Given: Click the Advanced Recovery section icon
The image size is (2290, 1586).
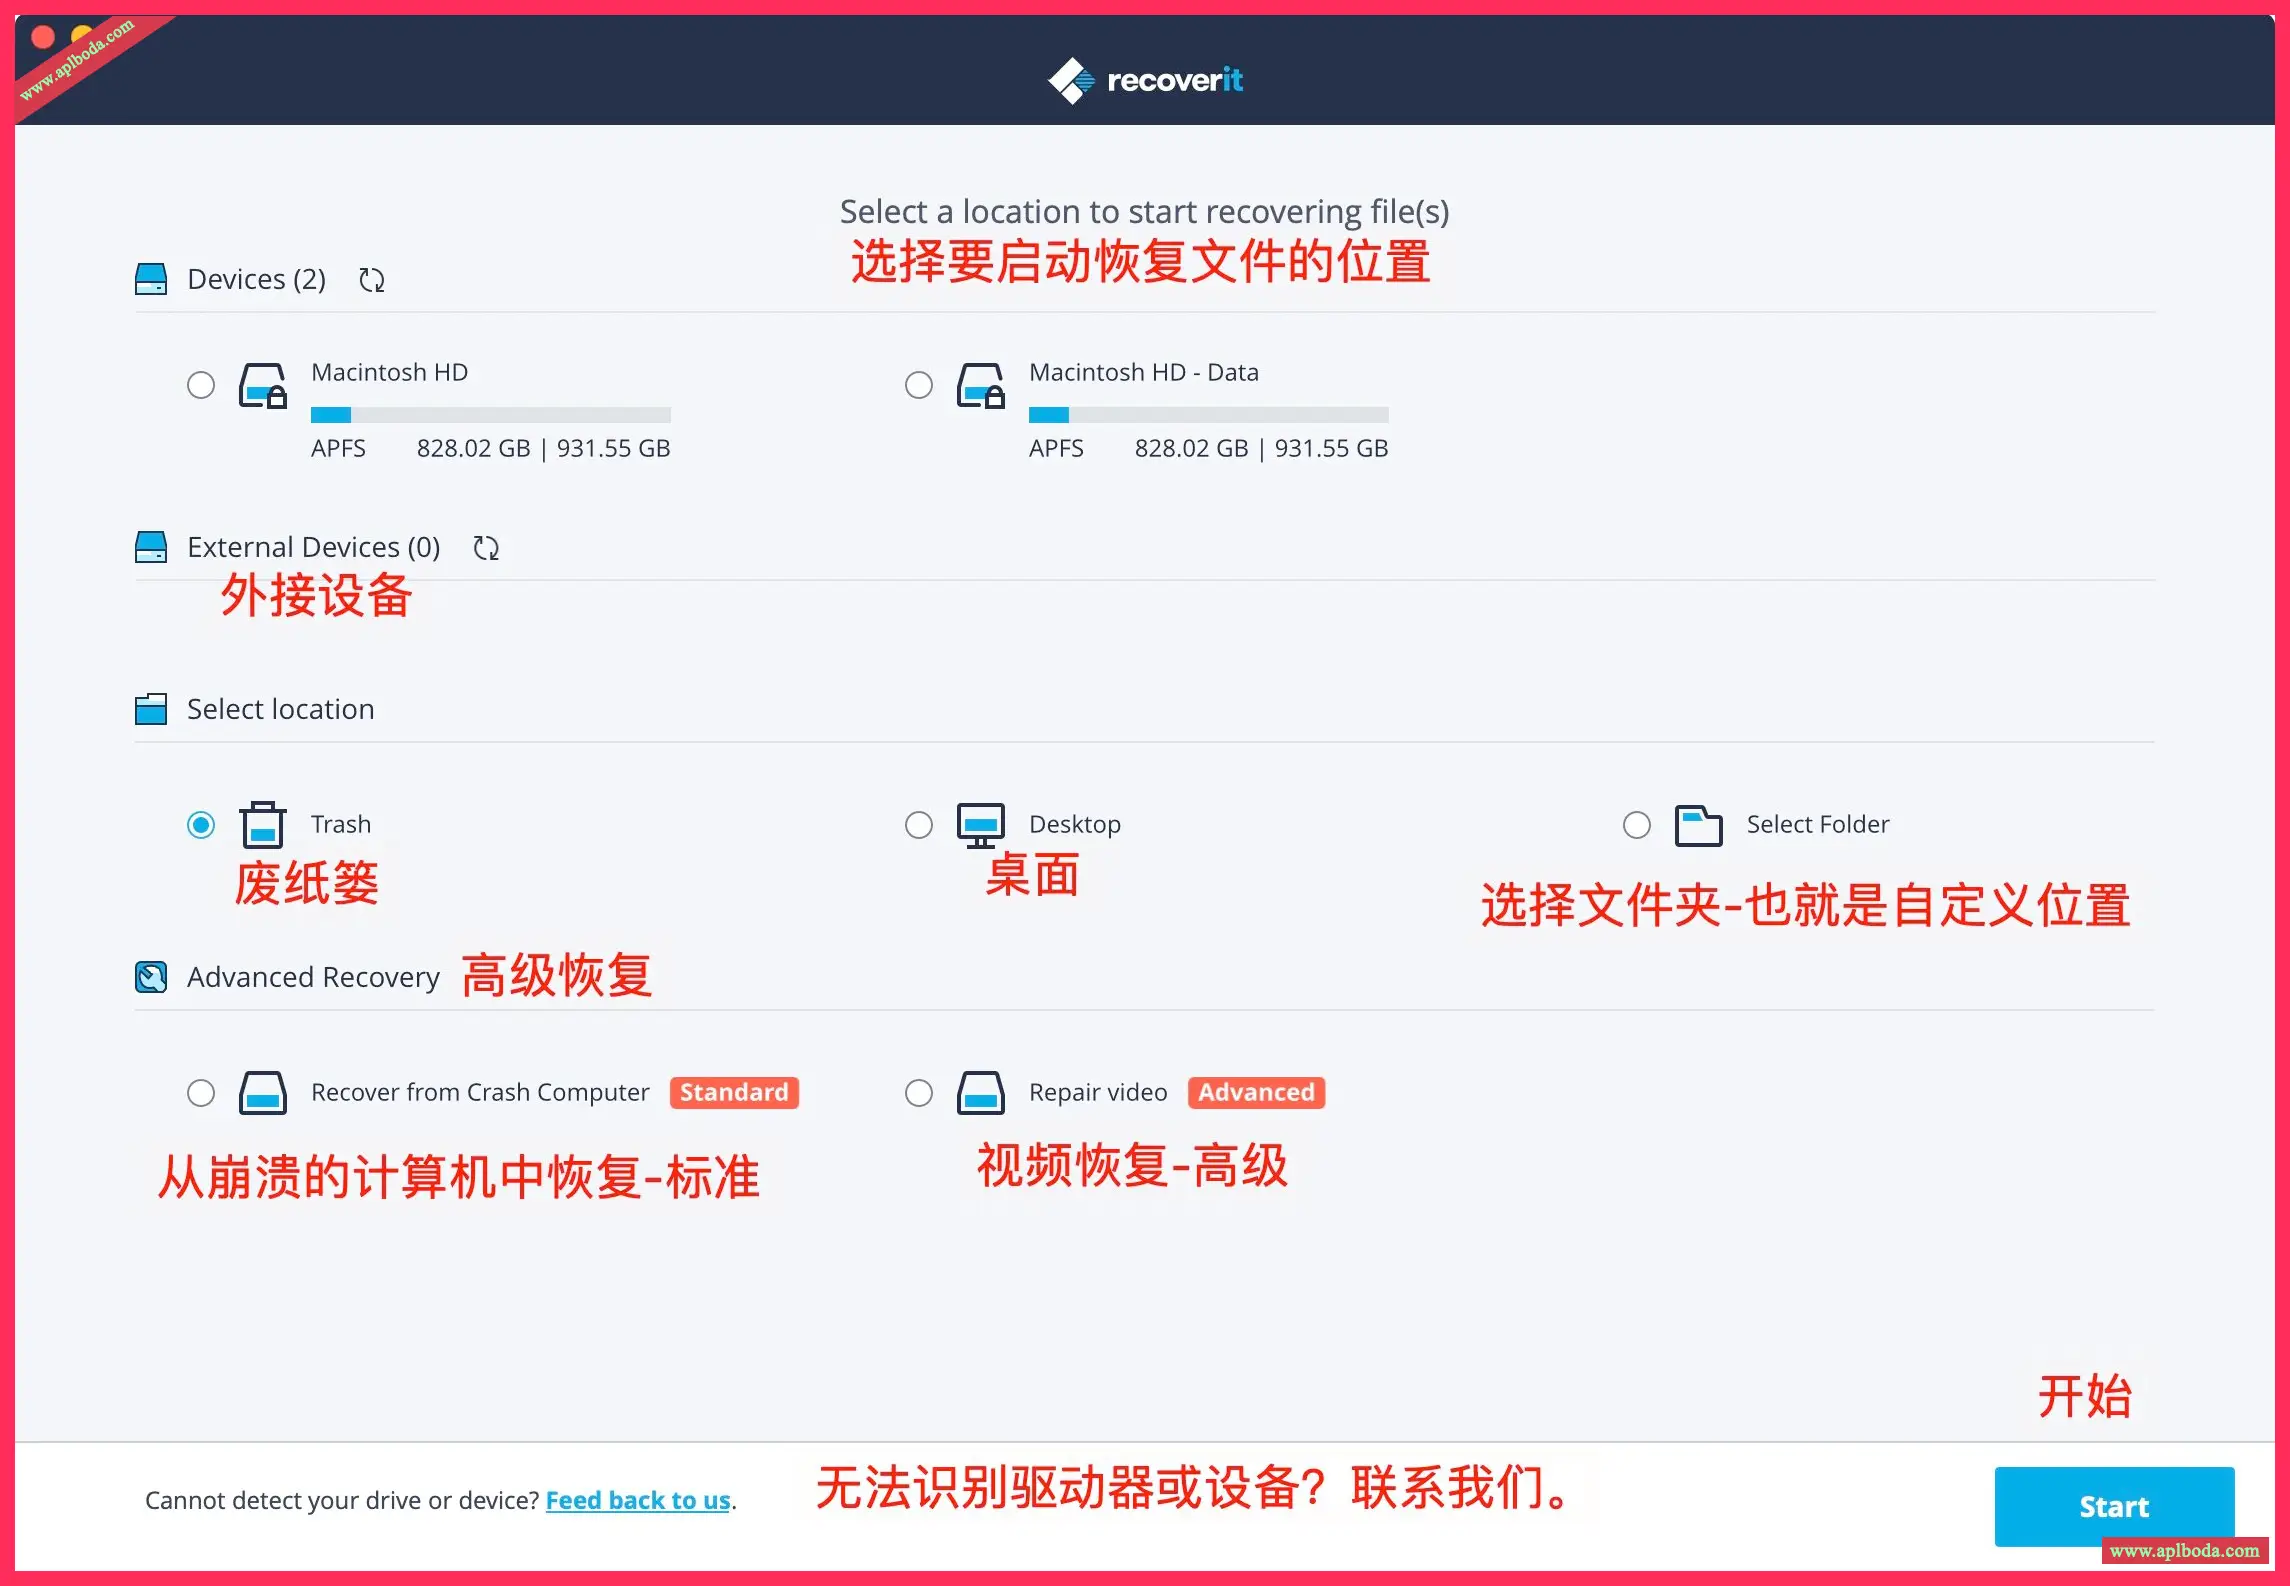Looking at the screenshot, I should [151, 977].
